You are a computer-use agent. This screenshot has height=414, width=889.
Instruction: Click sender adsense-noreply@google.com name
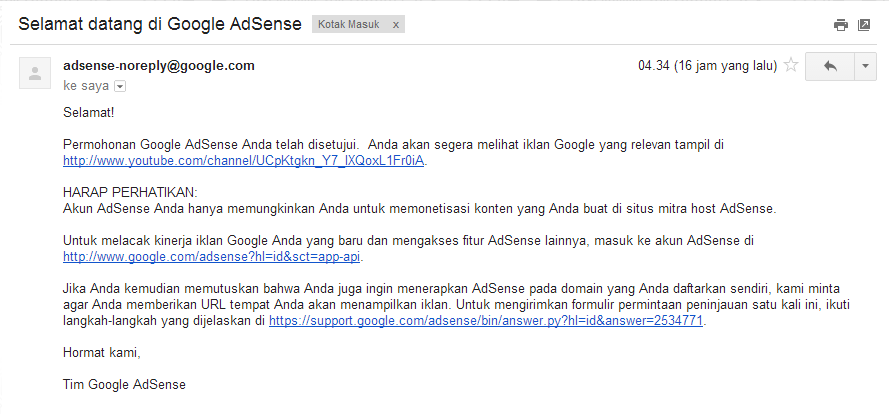[x=159, y=66]
